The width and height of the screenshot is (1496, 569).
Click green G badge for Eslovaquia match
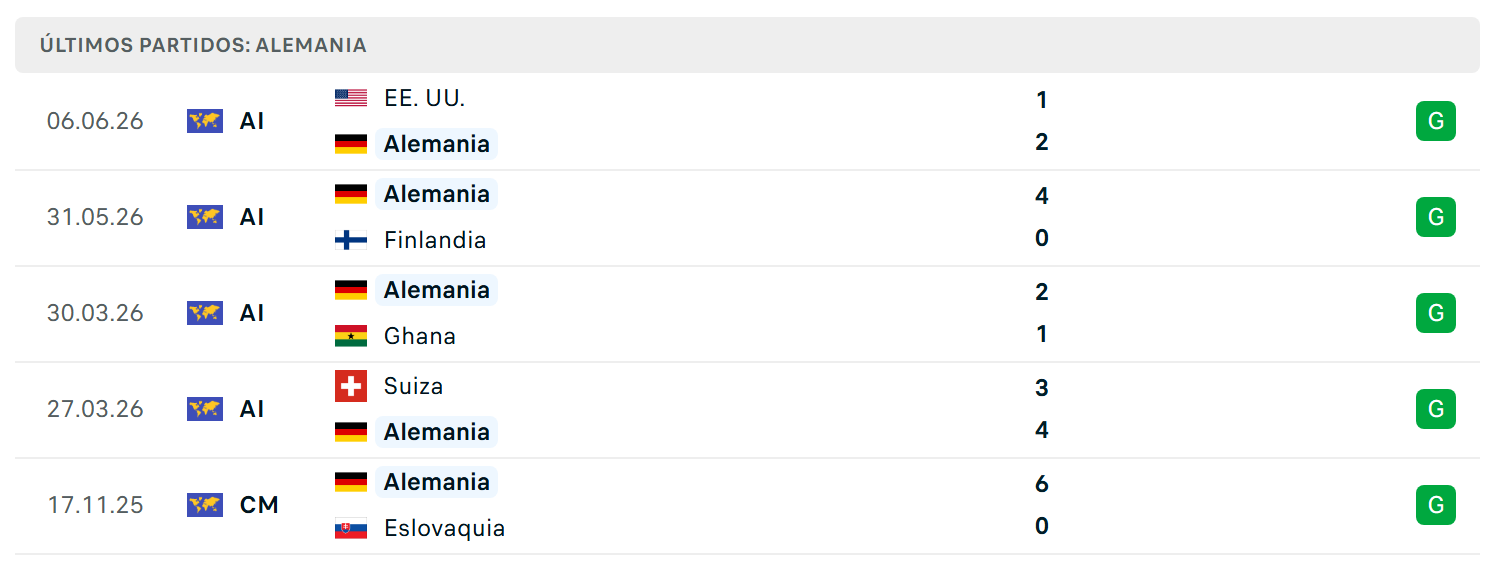(x=1436, y=505)
